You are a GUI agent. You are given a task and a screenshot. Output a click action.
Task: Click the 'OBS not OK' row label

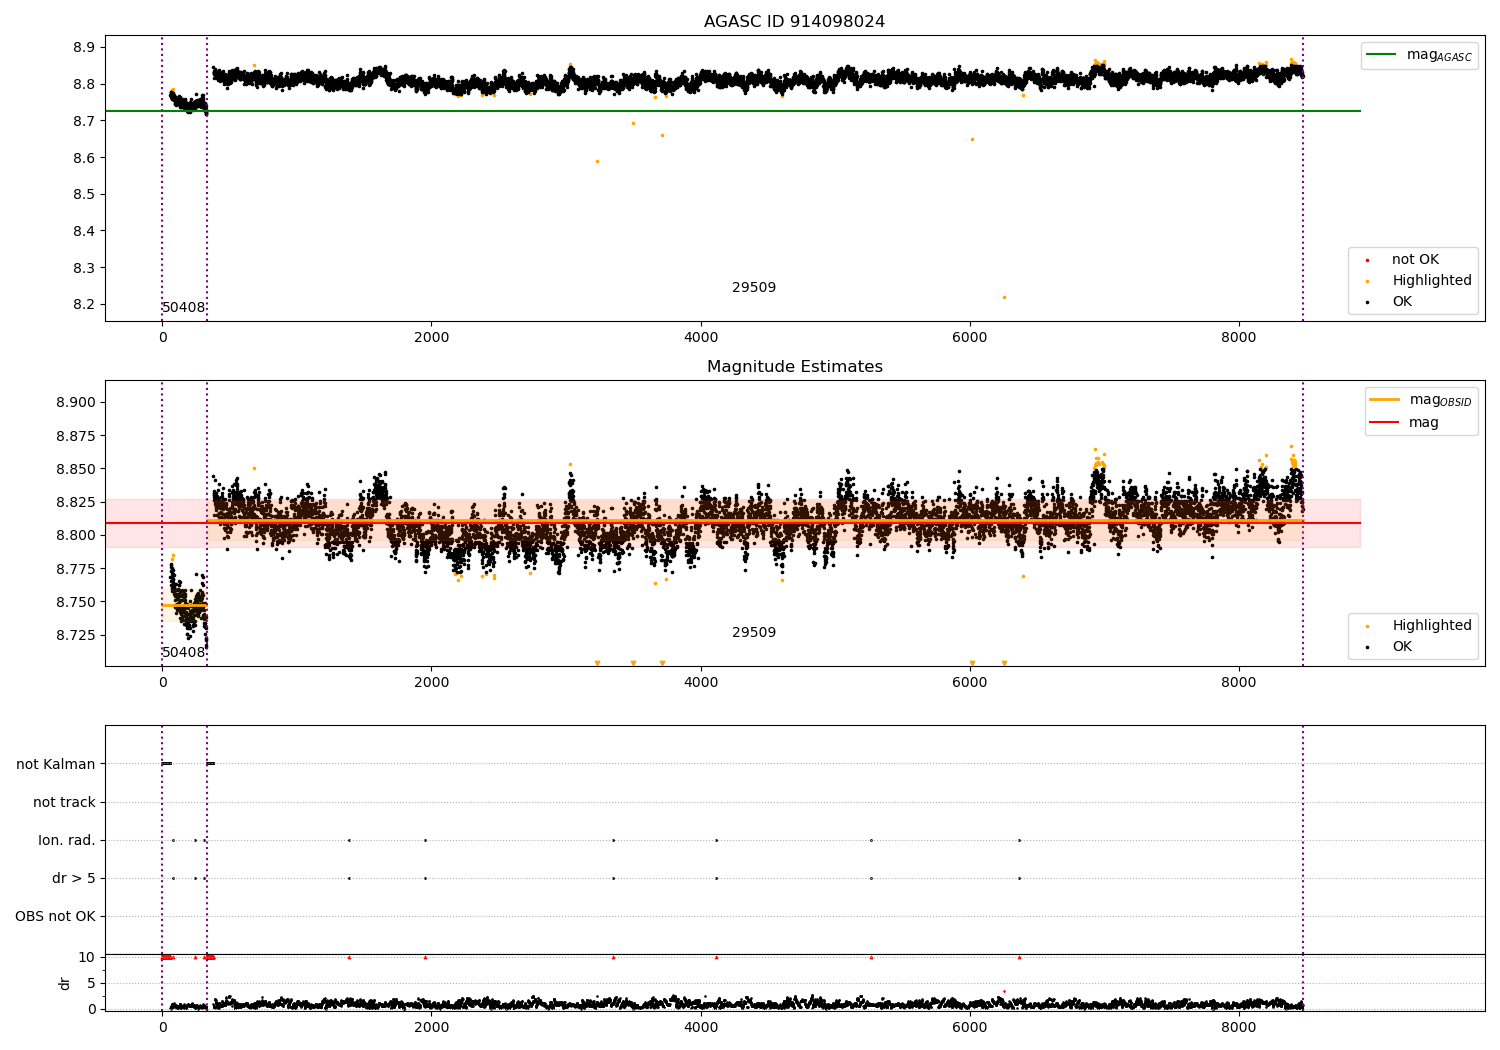pos(55,916)
